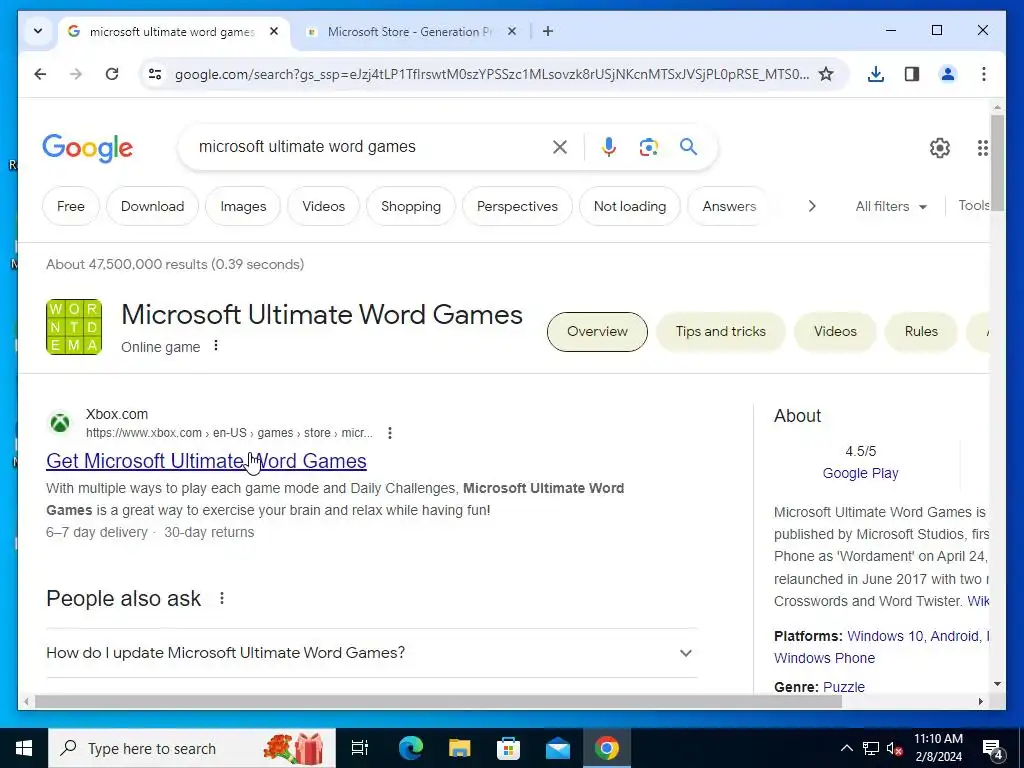
Task: Select the Free filter chip
Action: pos(71,206)
